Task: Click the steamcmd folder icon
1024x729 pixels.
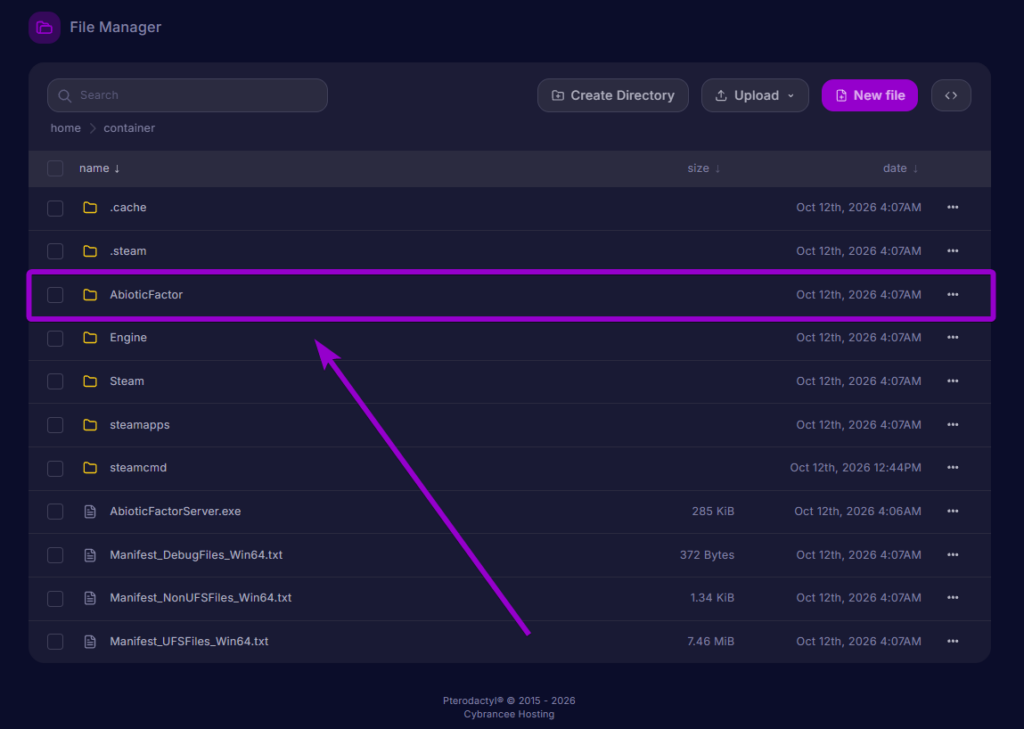Action: click(90, 468)
